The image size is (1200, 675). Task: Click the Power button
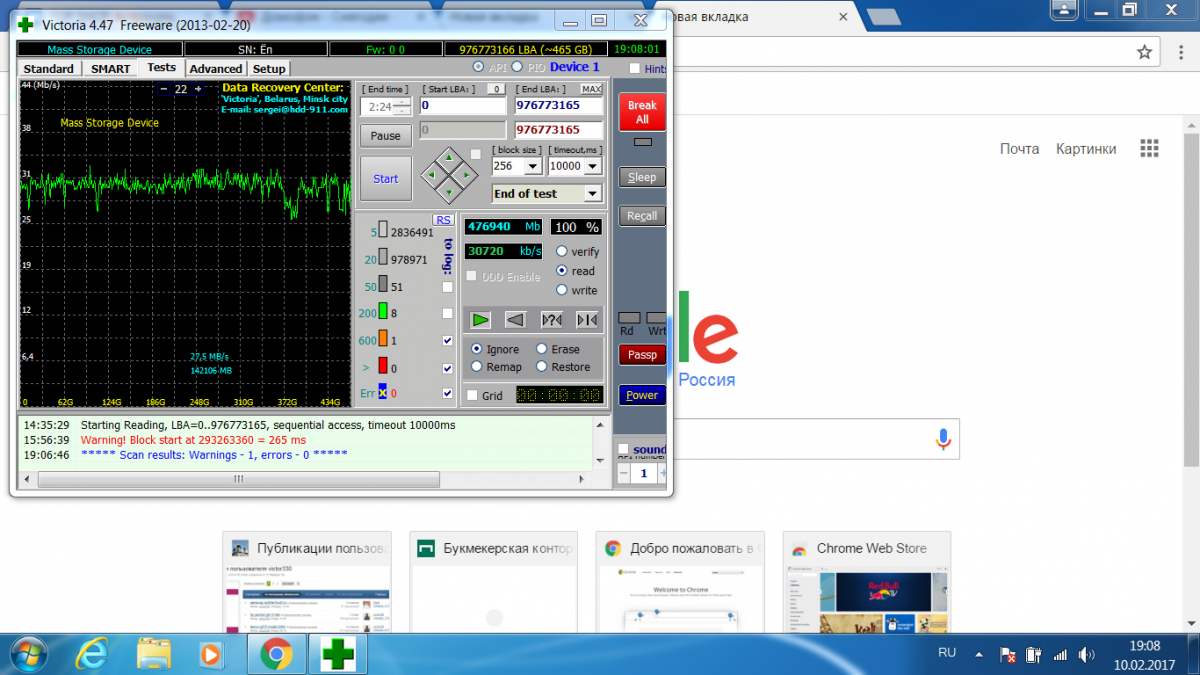tap(642, 395)
